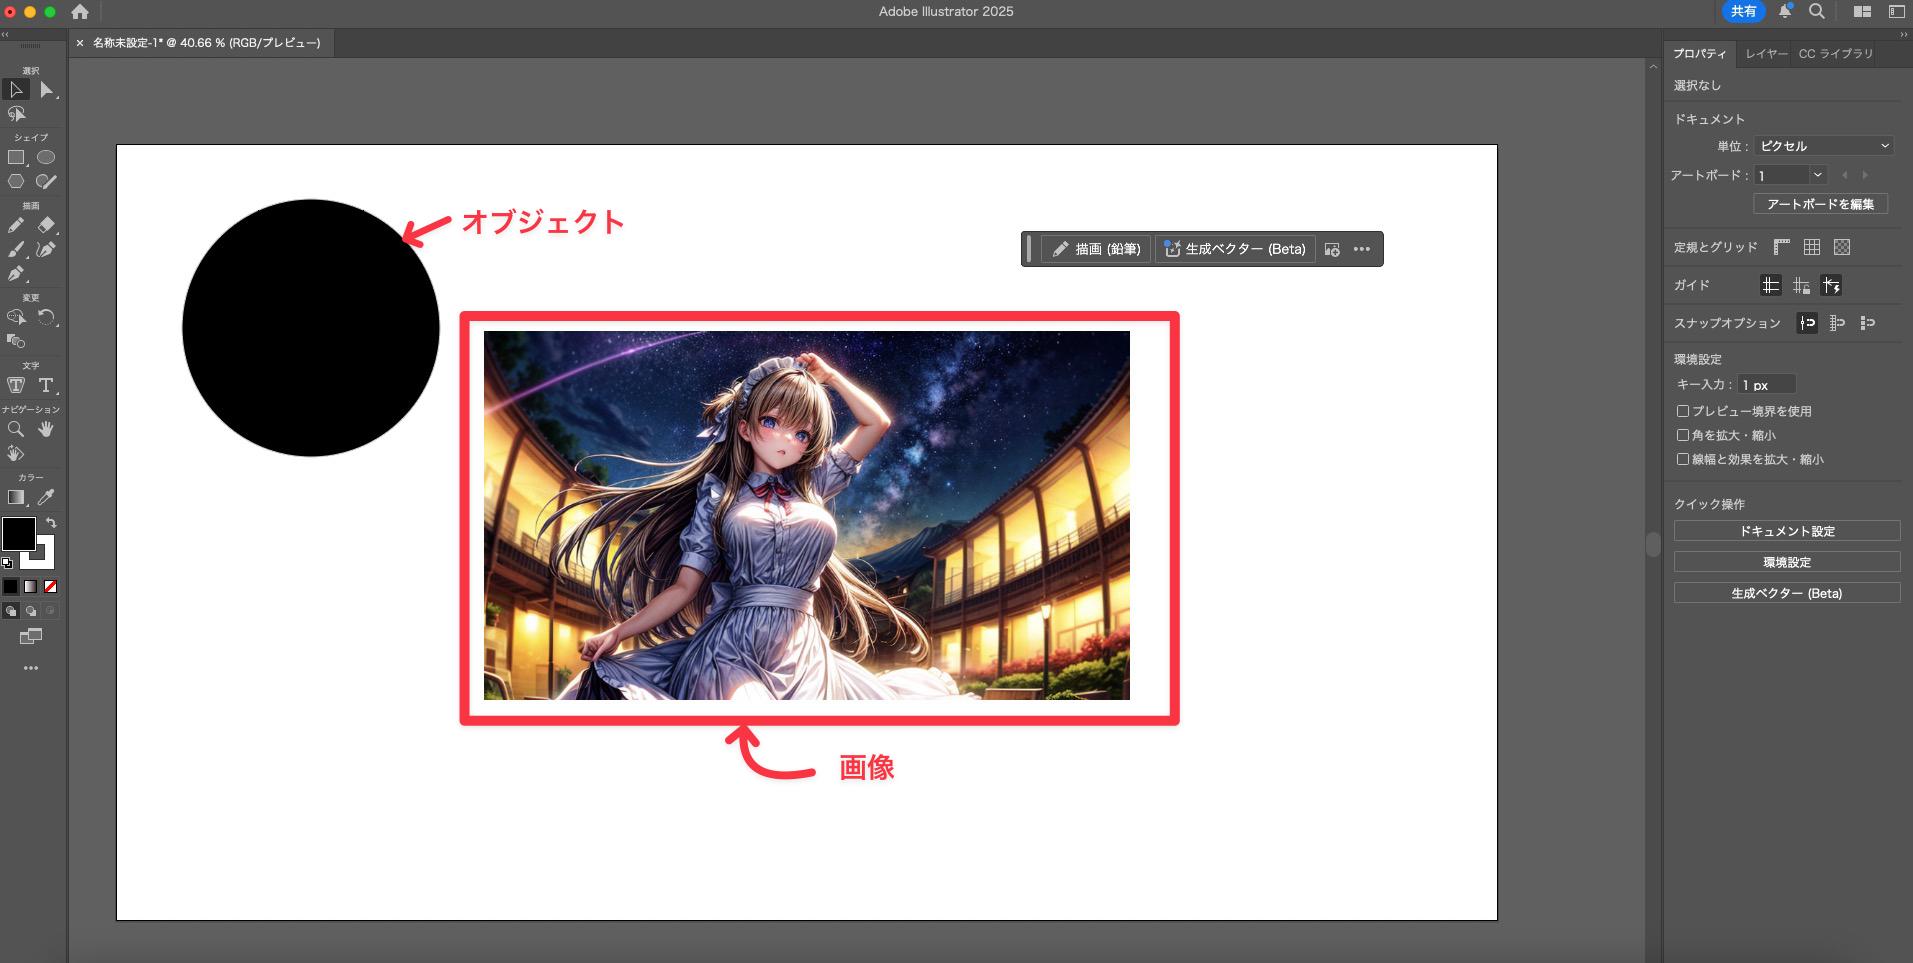The width and height of the screenshot is (1913, 963).
Task: Click 生成ベクター (Beta) in Properties panel
Action: point(1787,593)
